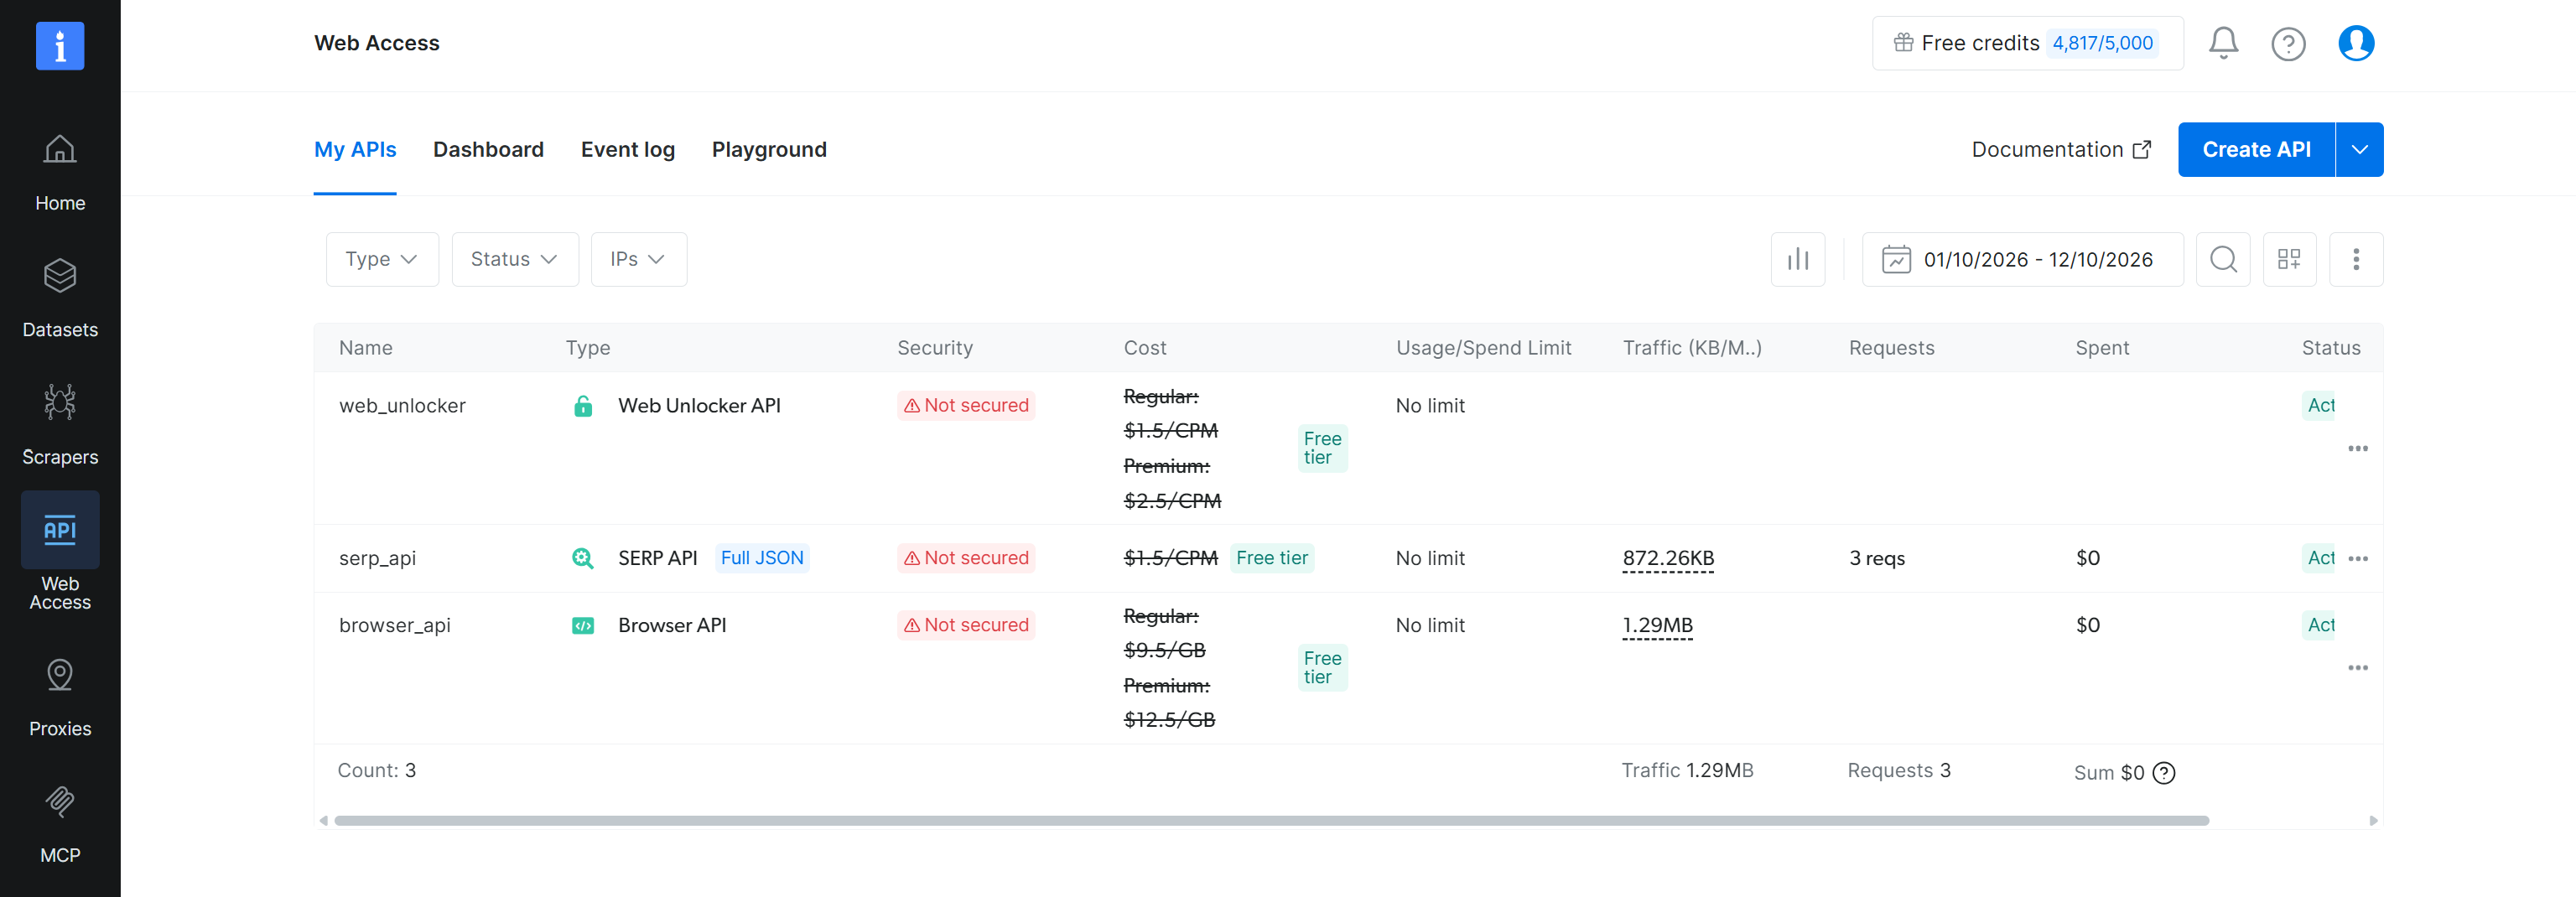Image resolution: width=2576 pixels, height=897 pixels.
Task: Open Datasets from the sidebar
Action: coord(60,299)
